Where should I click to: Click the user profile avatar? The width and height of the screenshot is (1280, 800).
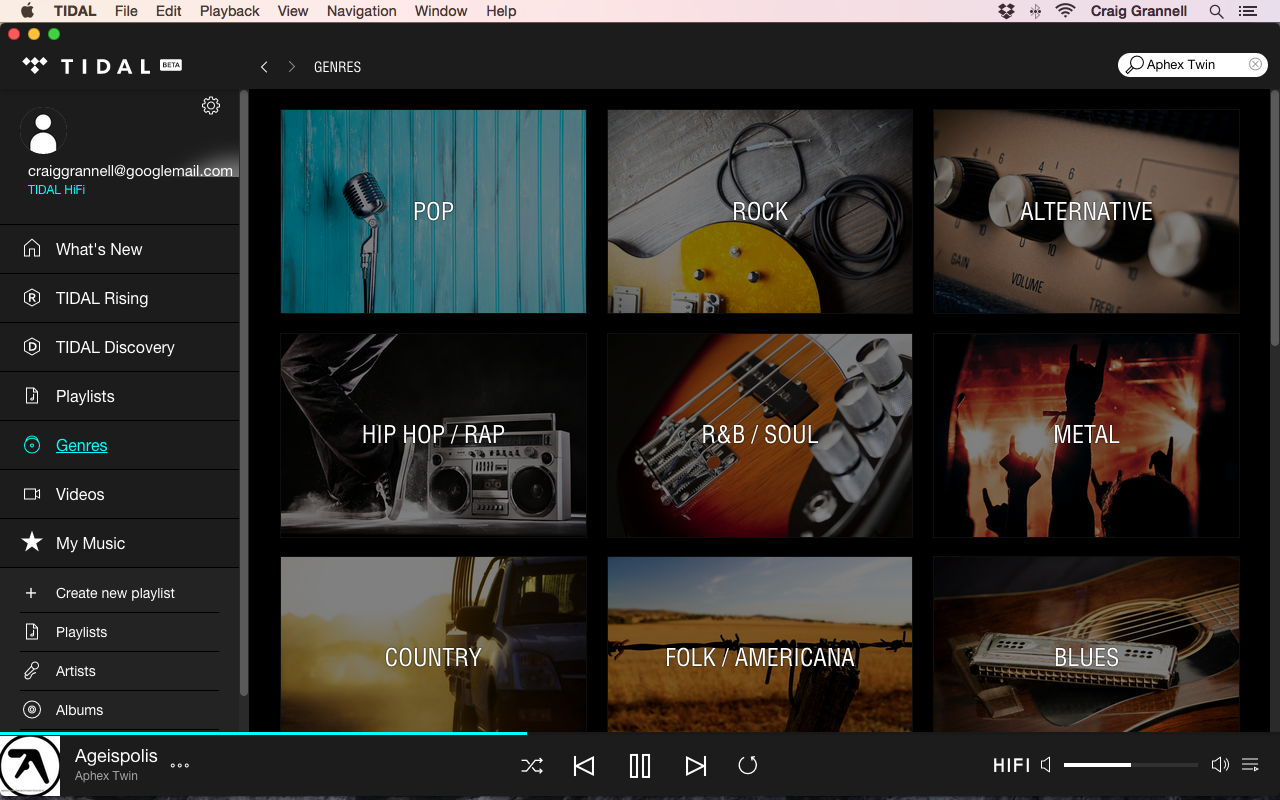pyautogui.click(x=44, y=131)
